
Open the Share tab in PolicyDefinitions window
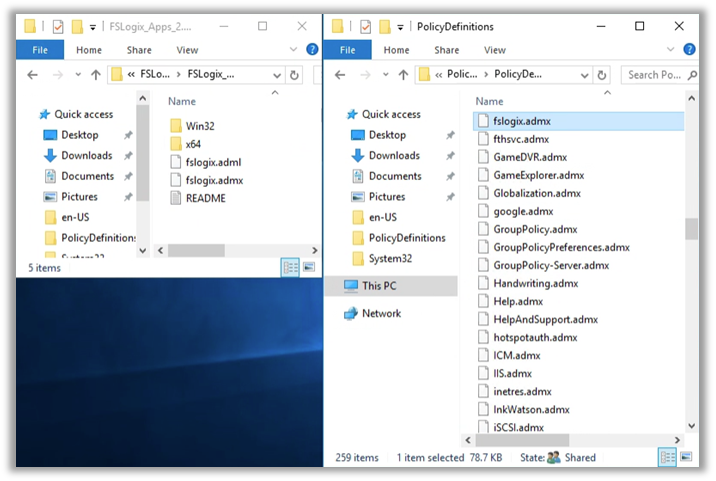click(447, 50)
